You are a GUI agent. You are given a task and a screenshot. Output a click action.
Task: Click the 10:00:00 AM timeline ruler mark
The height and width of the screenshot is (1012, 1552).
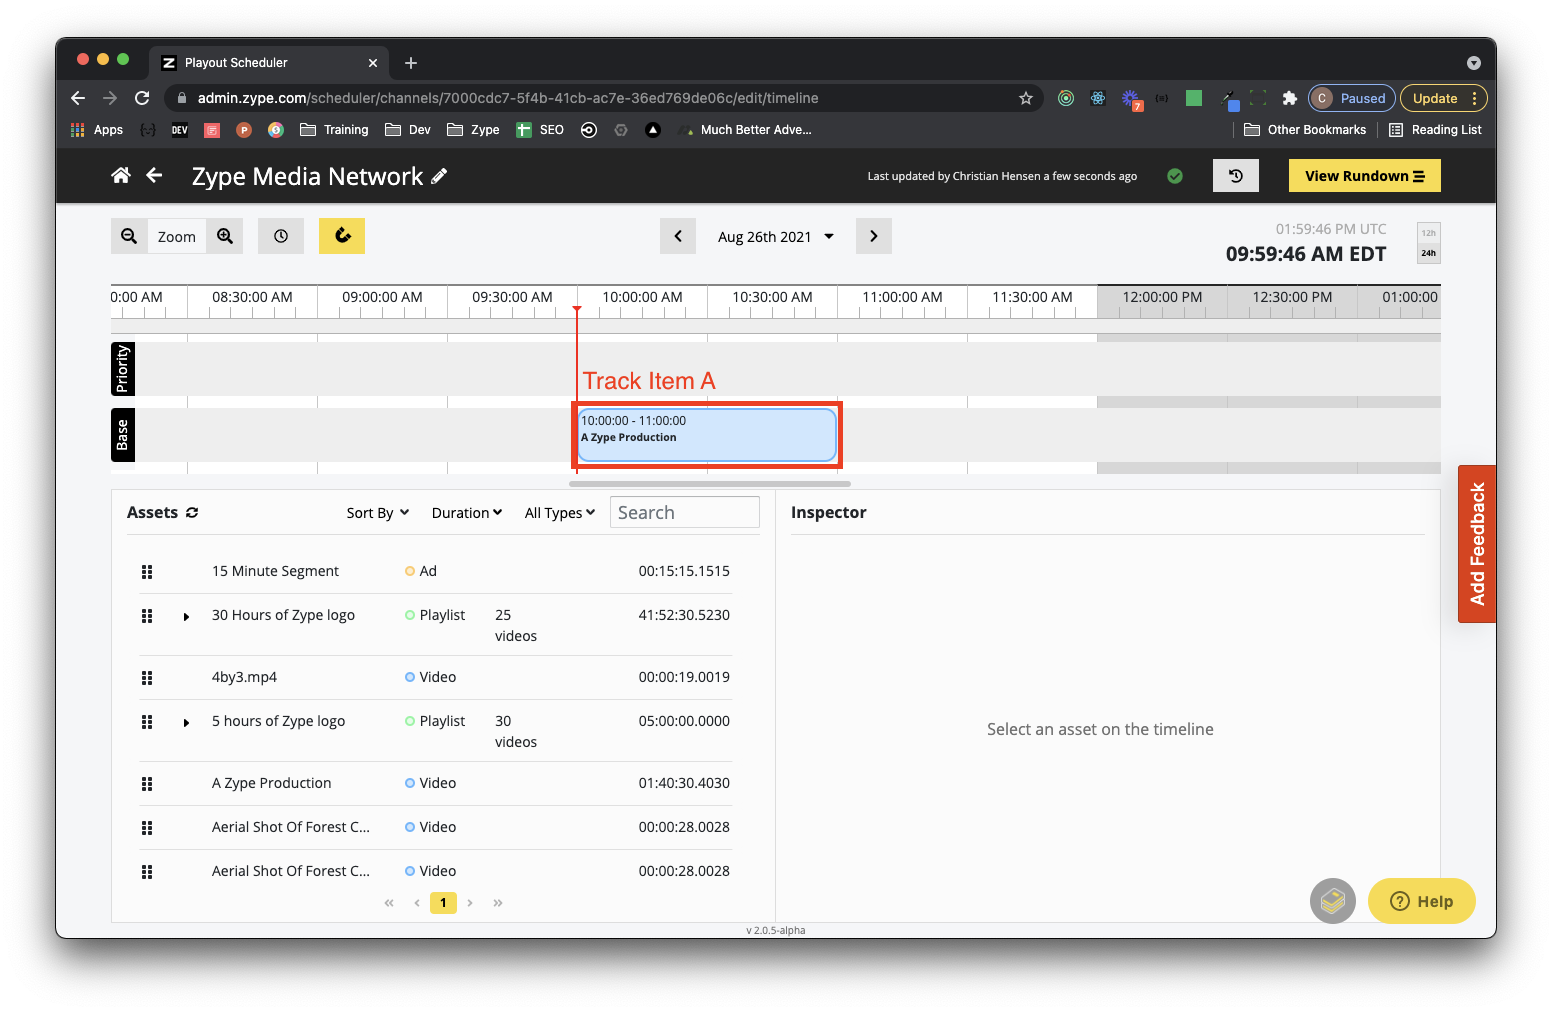pyautogui.click(x=642, y=297)
